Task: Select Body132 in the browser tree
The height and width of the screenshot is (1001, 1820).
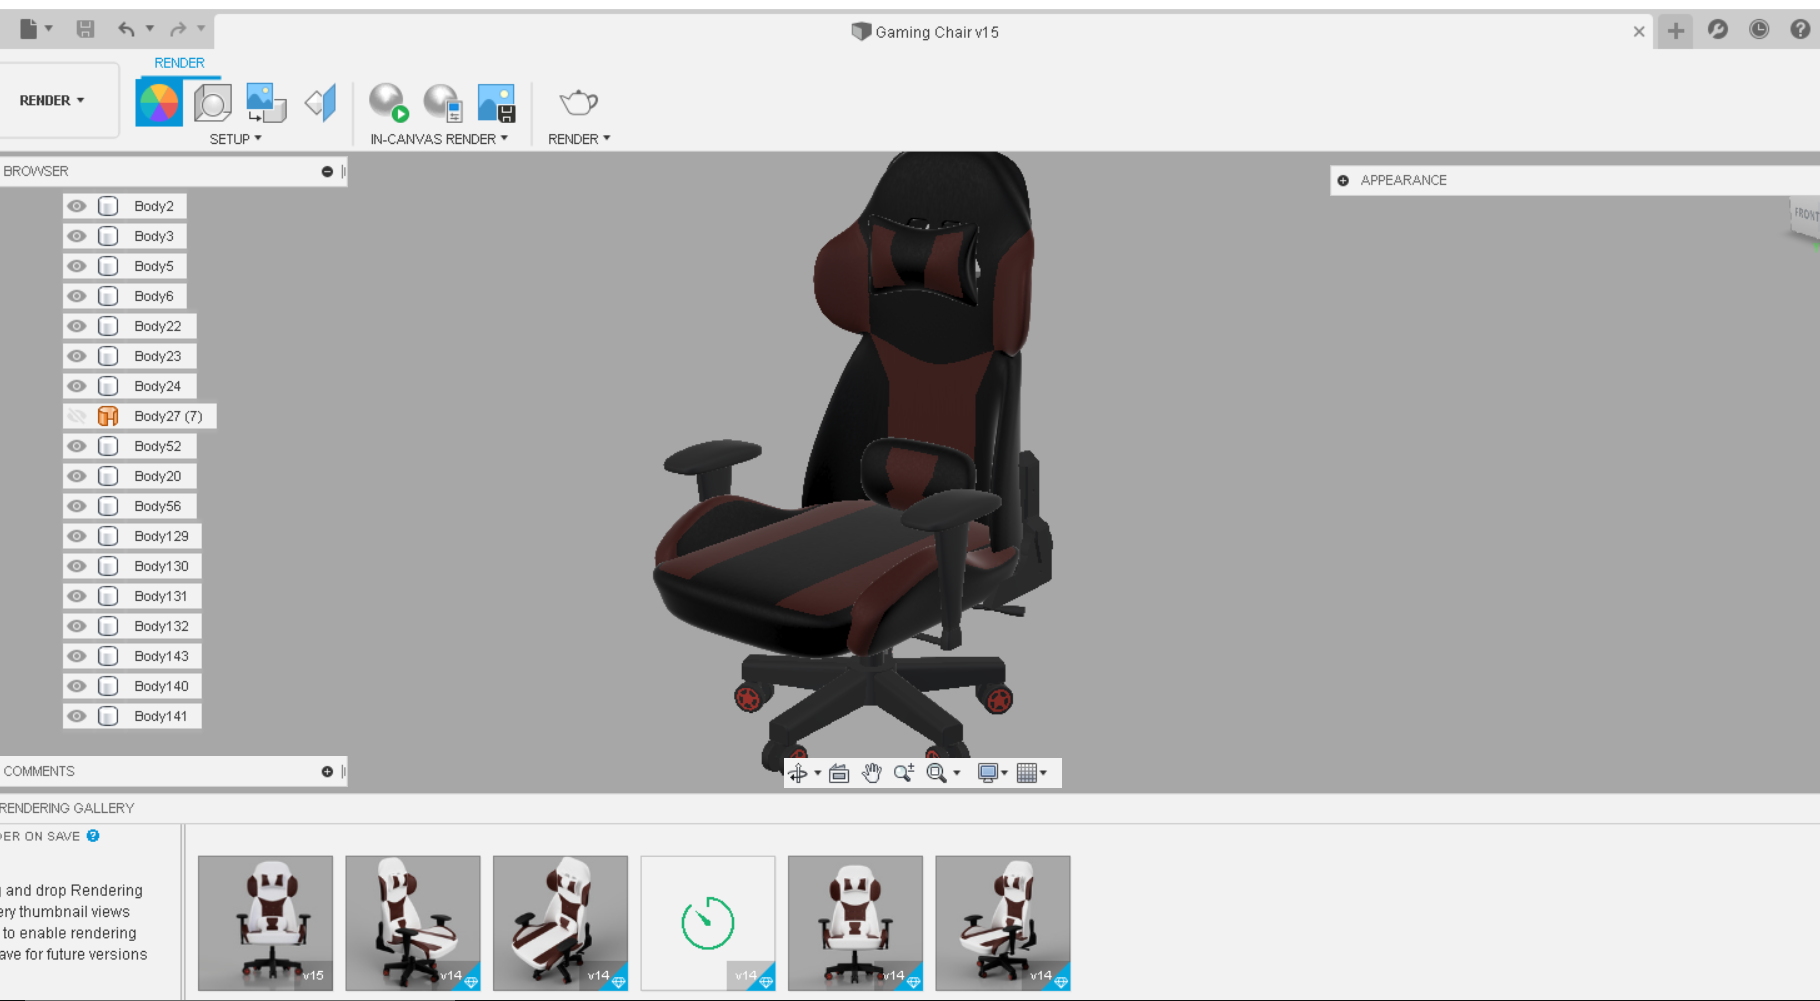Action: (161, 626)
